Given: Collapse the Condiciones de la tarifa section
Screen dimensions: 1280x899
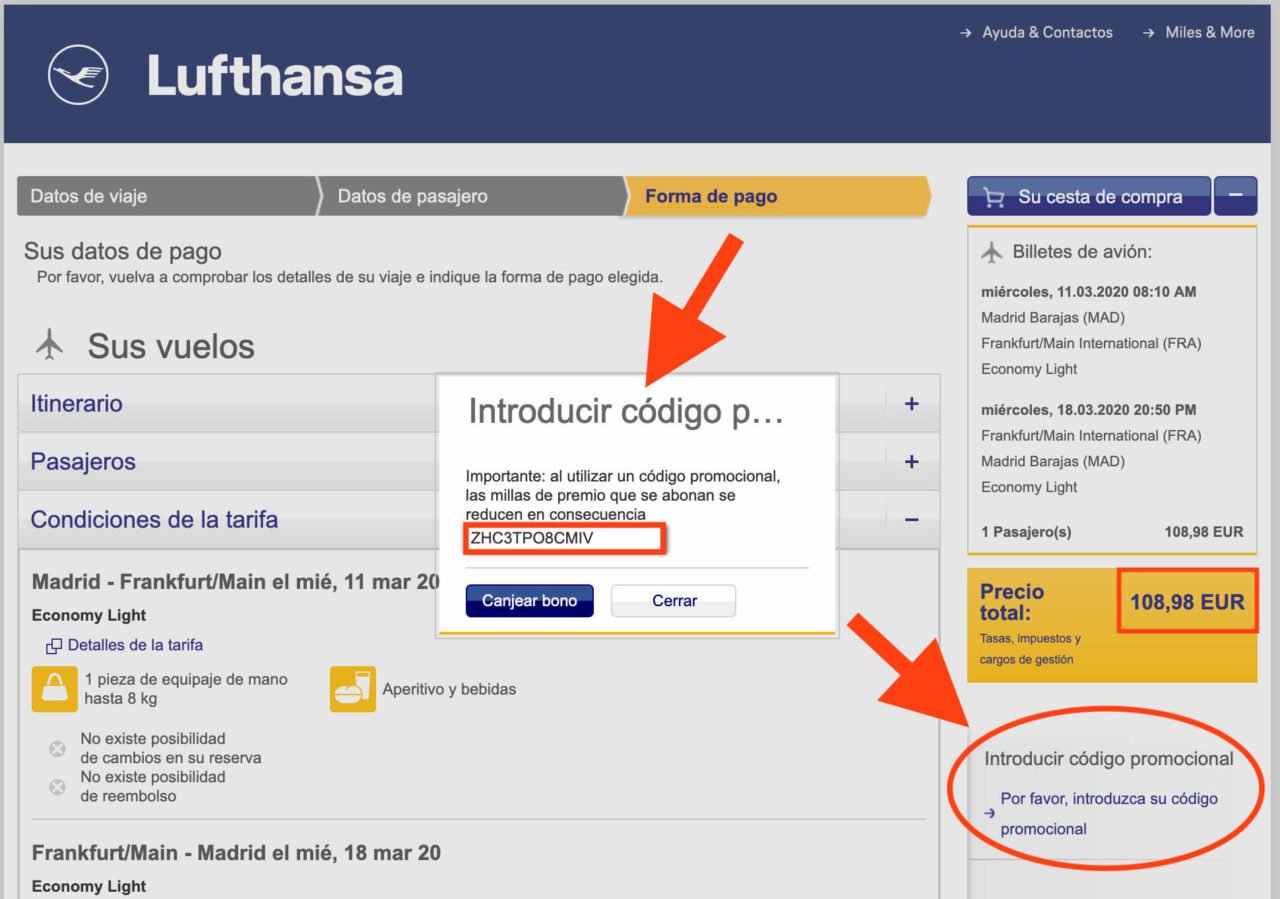Looking at the screenshot, I should point(911,520).
